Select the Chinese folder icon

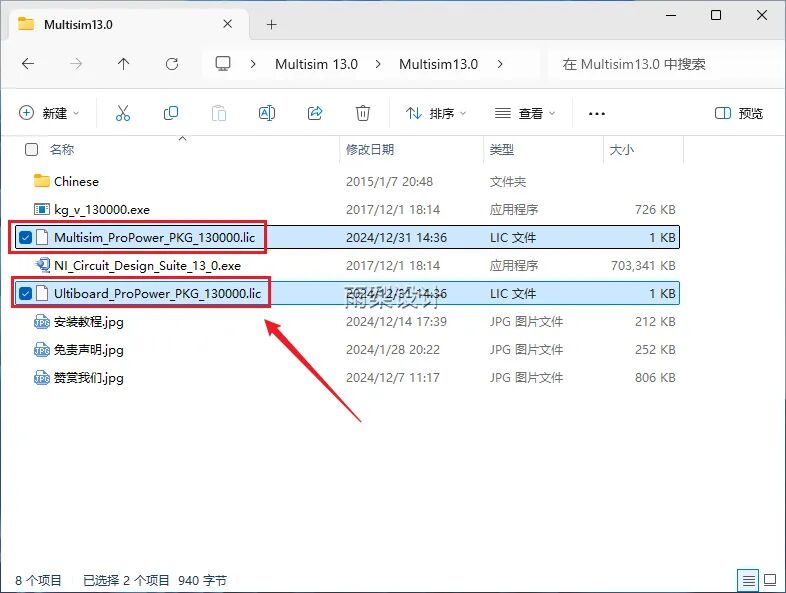pyautogui.click(x=42, y=180)
